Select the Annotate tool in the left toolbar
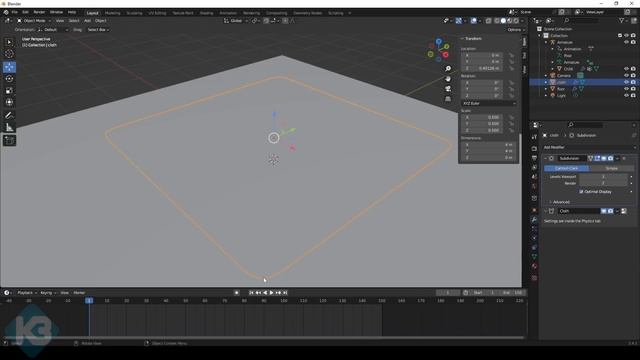Image resolution: width=640 pixels, height=360 pixels. [x=9, y=116]
